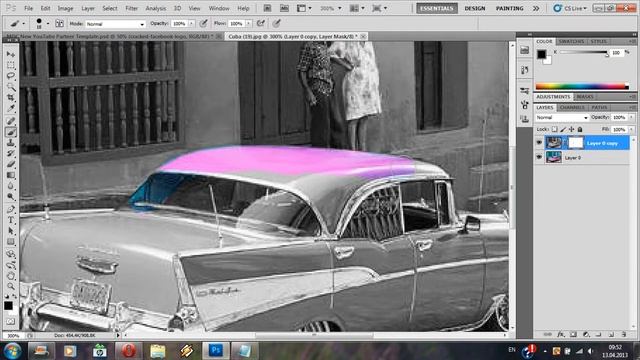
Task: Open the layer blend mode dropdown
Action: (562, 118)
